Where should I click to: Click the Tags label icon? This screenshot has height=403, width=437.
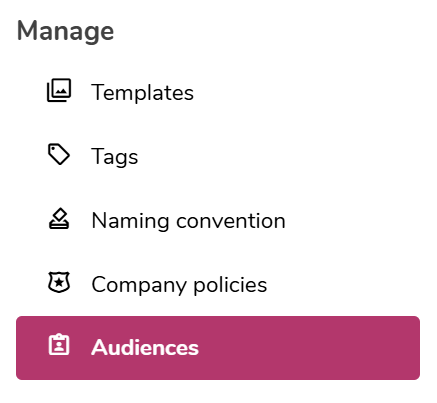(x=59, y=154)
